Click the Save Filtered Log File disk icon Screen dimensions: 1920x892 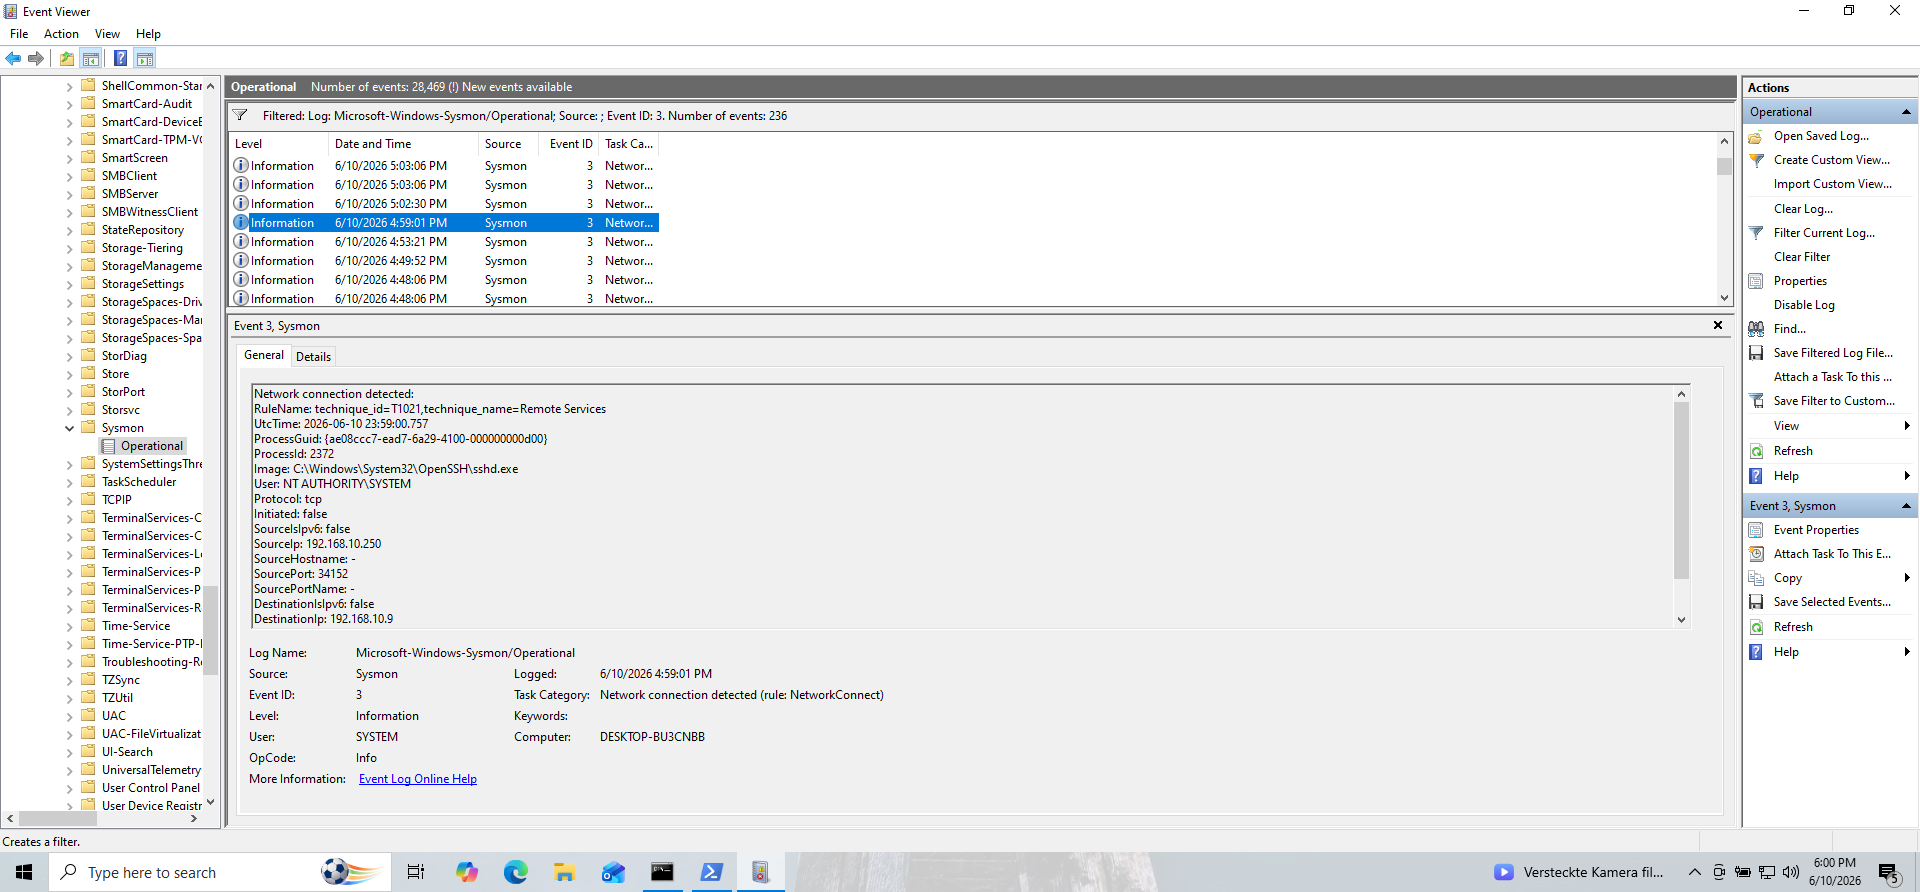[1756, 353]
